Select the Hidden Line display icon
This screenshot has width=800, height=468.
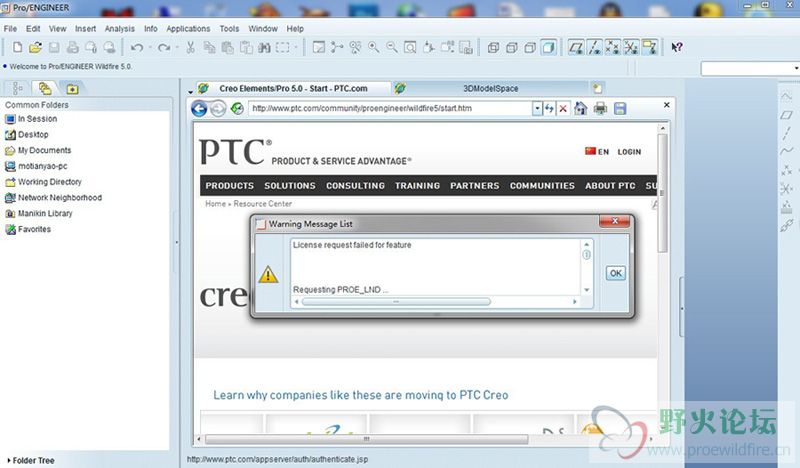tap(511, 47)
